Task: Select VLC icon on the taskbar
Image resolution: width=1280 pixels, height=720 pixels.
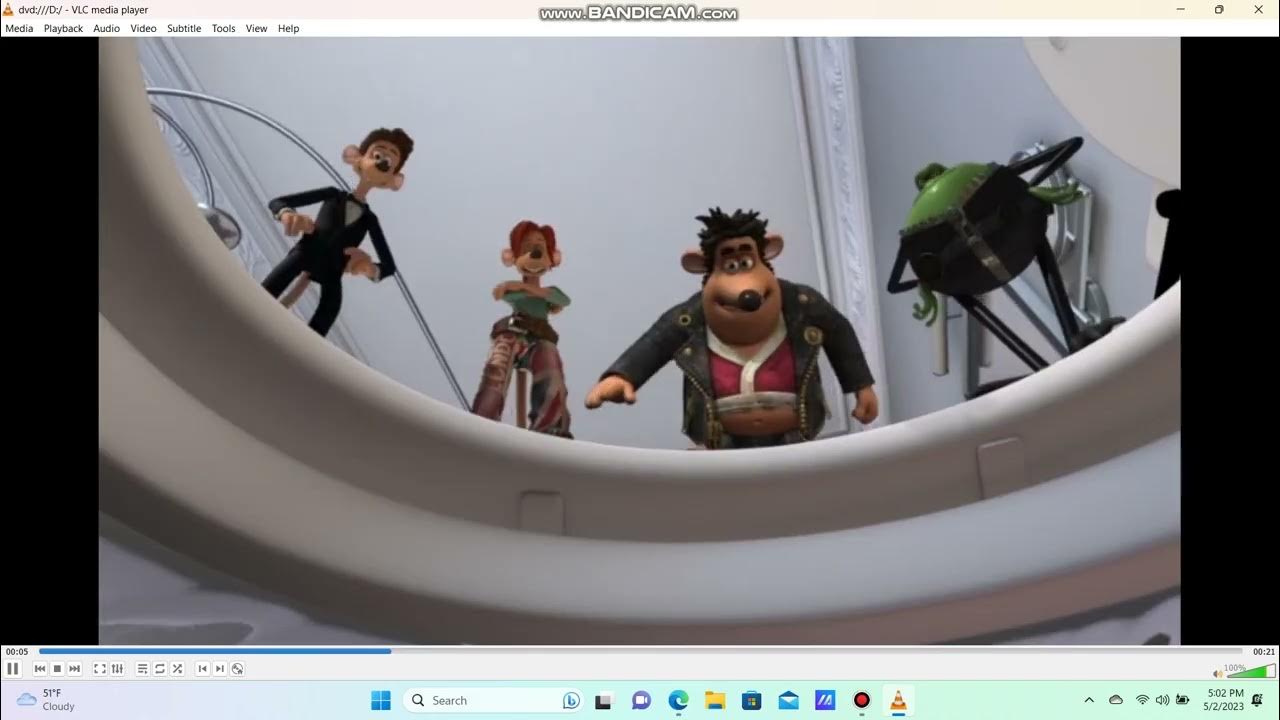Action: pos(898,701)
